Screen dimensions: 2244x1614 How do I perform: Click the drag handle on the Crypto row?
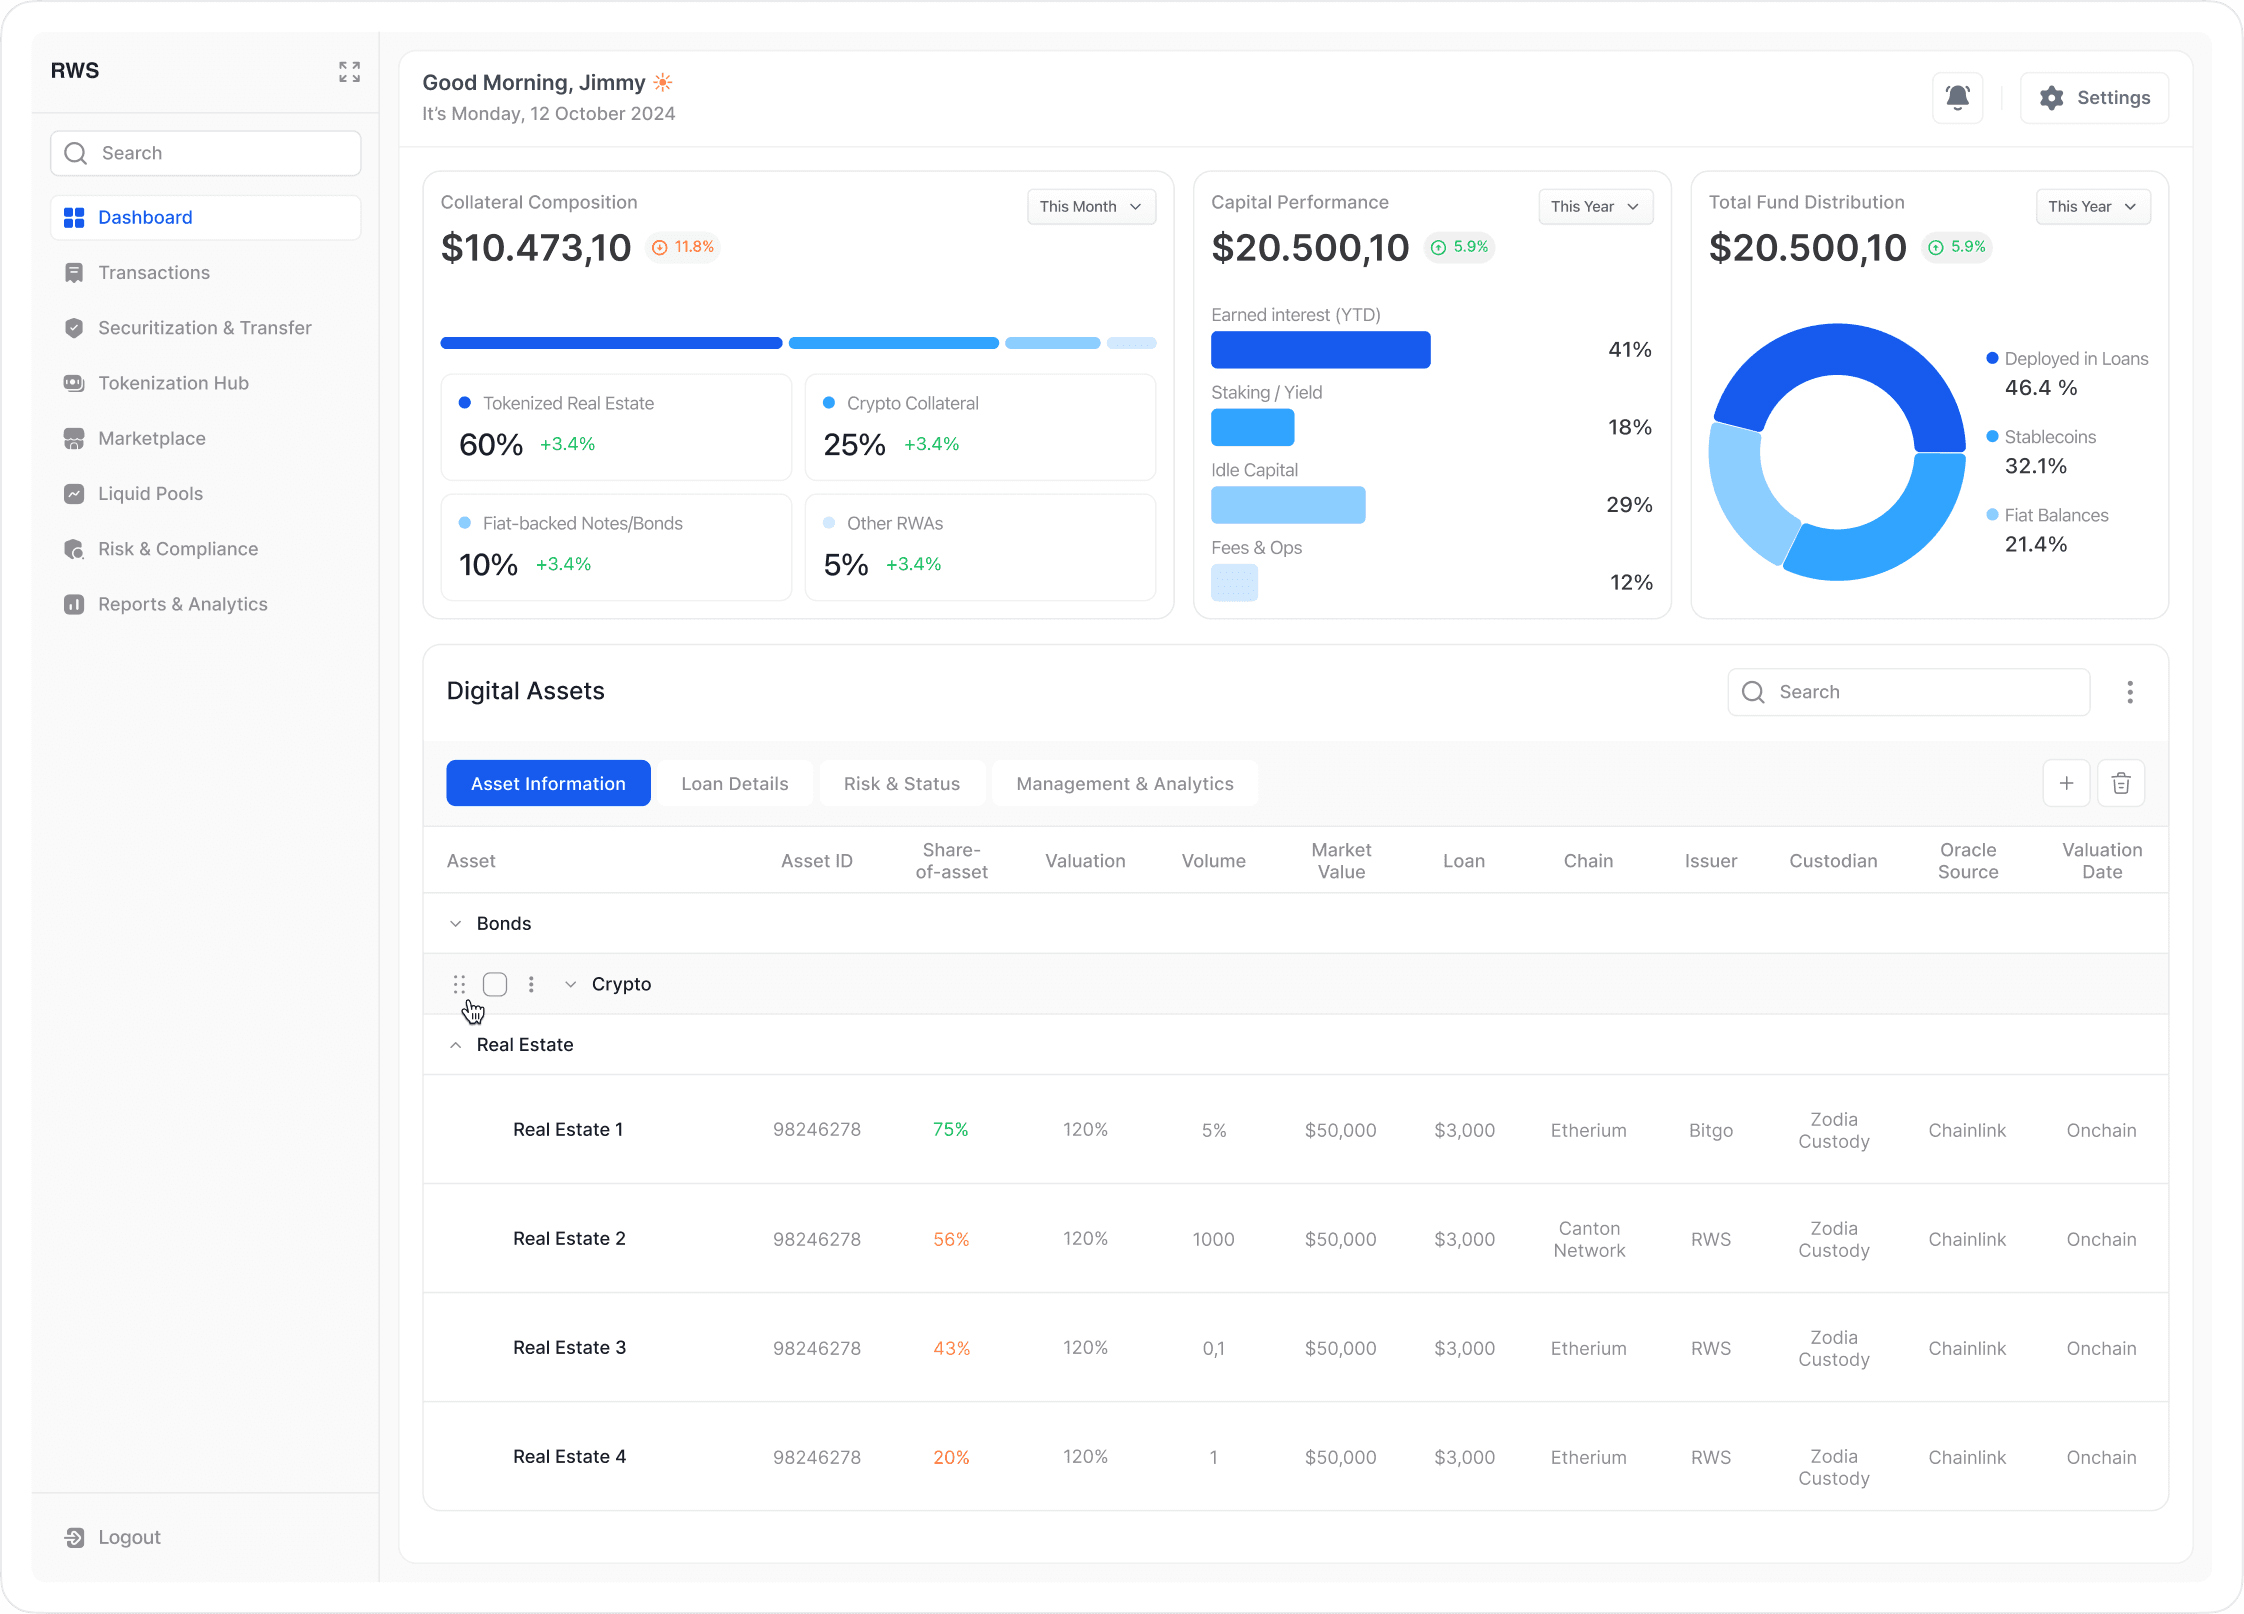click(x=459, y=985)
